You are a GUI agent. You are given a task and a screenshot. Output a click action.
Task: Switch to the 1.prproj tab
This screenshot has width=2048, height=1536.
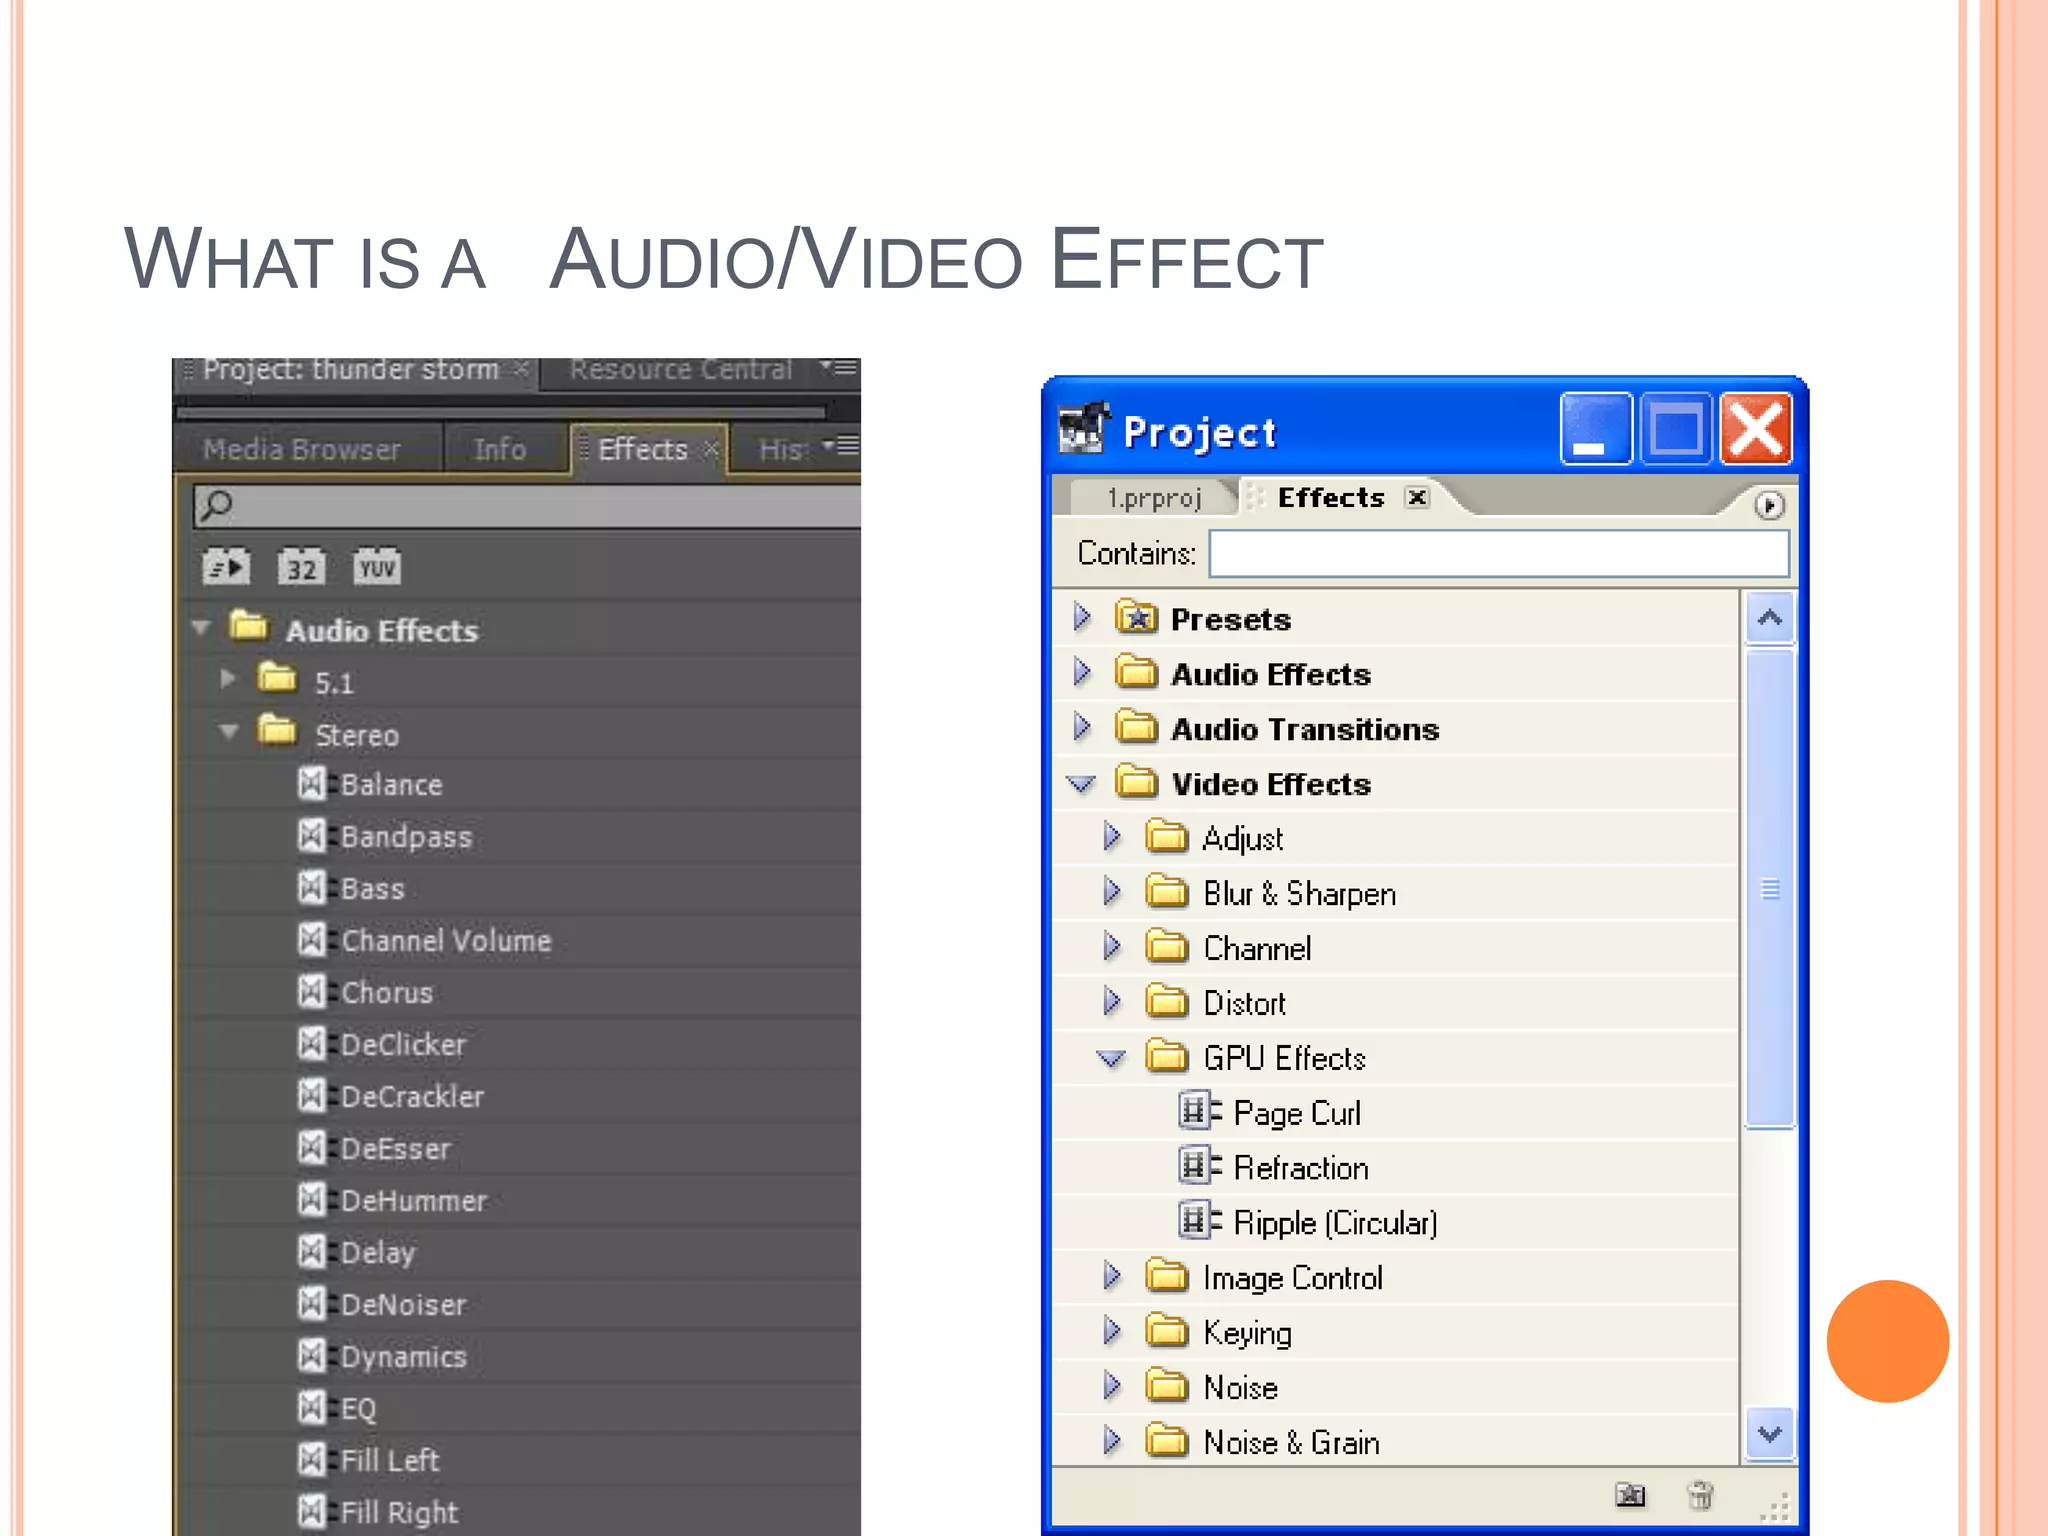click(1153, 497)
